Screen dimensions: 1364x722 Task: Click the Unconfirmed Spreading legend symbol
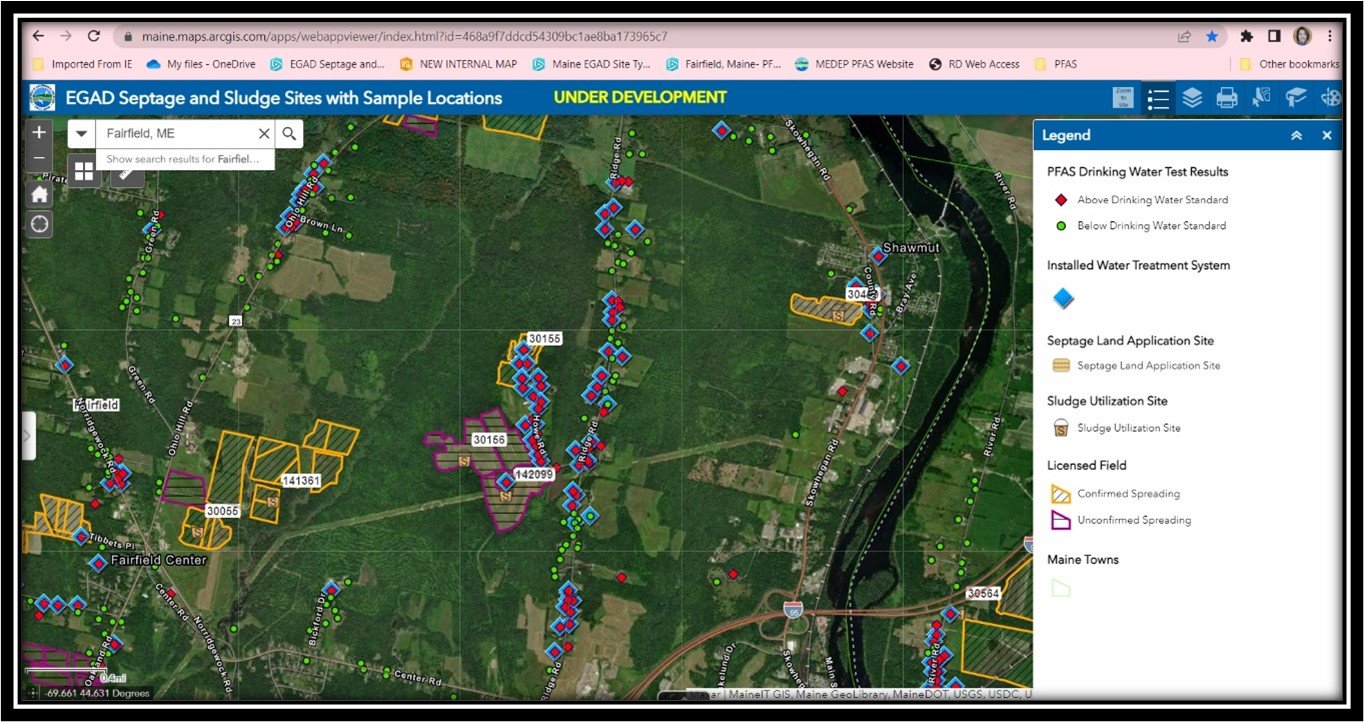(x=1061, y=520)
